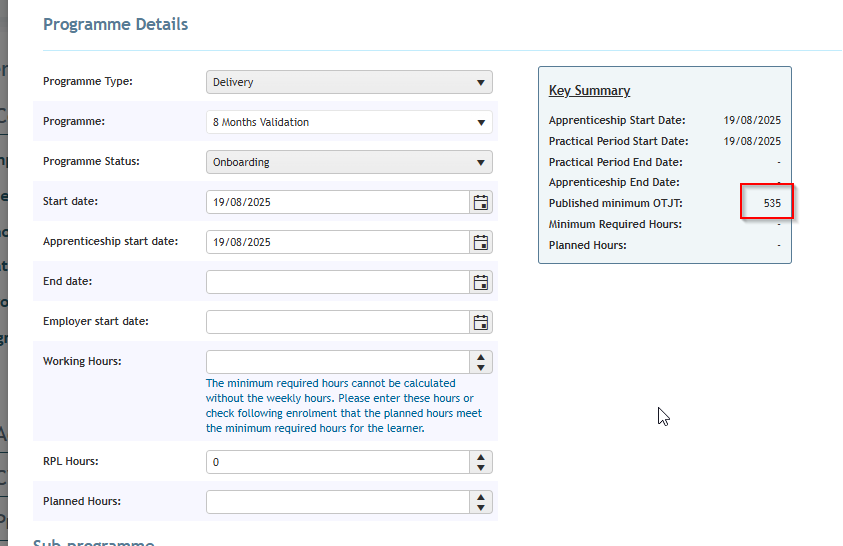Increase RPL Hours with up arrow
Screen dimensions: 843x546
point(481,457)
